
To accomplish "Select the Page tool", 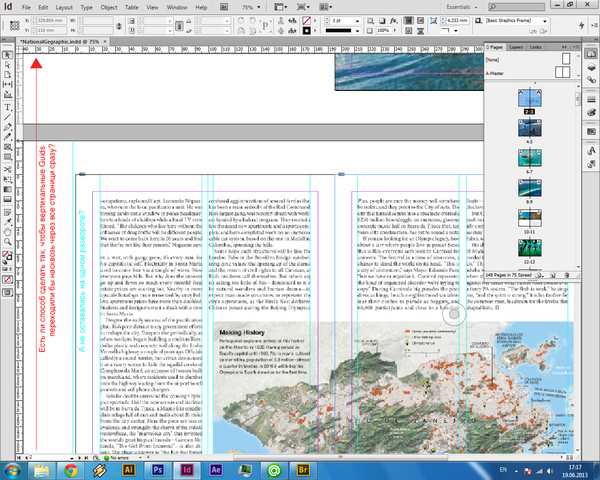I will [7, 75].
